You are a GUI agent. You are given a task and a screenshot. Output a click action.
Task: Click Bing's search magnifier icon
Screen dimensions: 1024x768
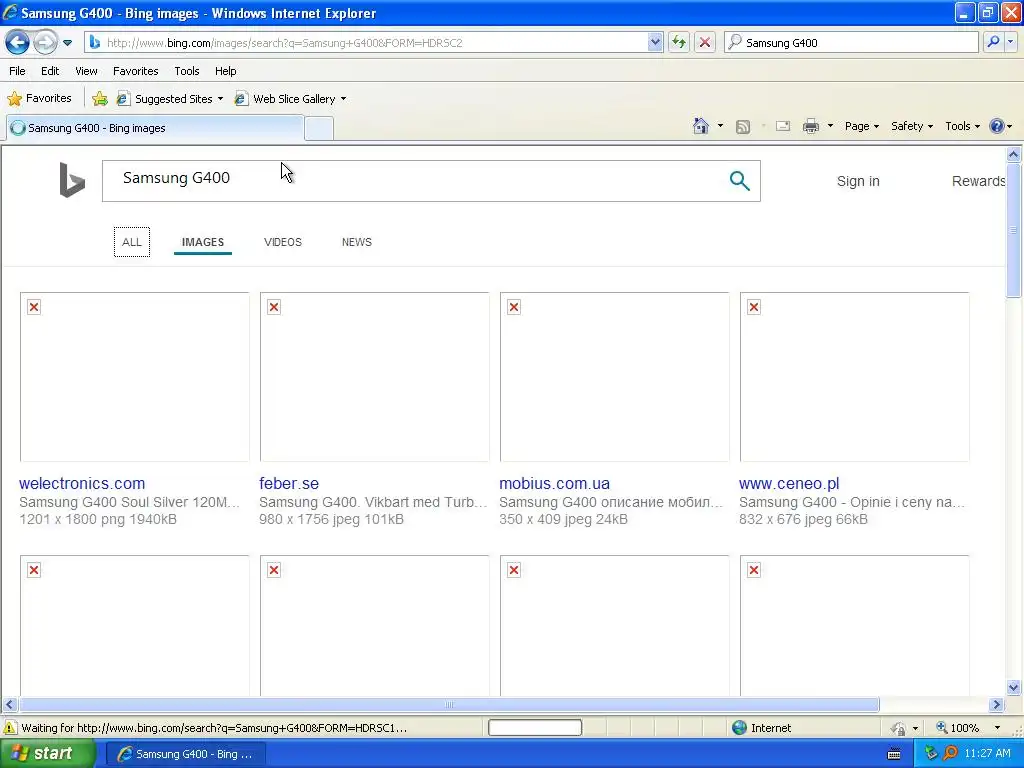(739, 180)
